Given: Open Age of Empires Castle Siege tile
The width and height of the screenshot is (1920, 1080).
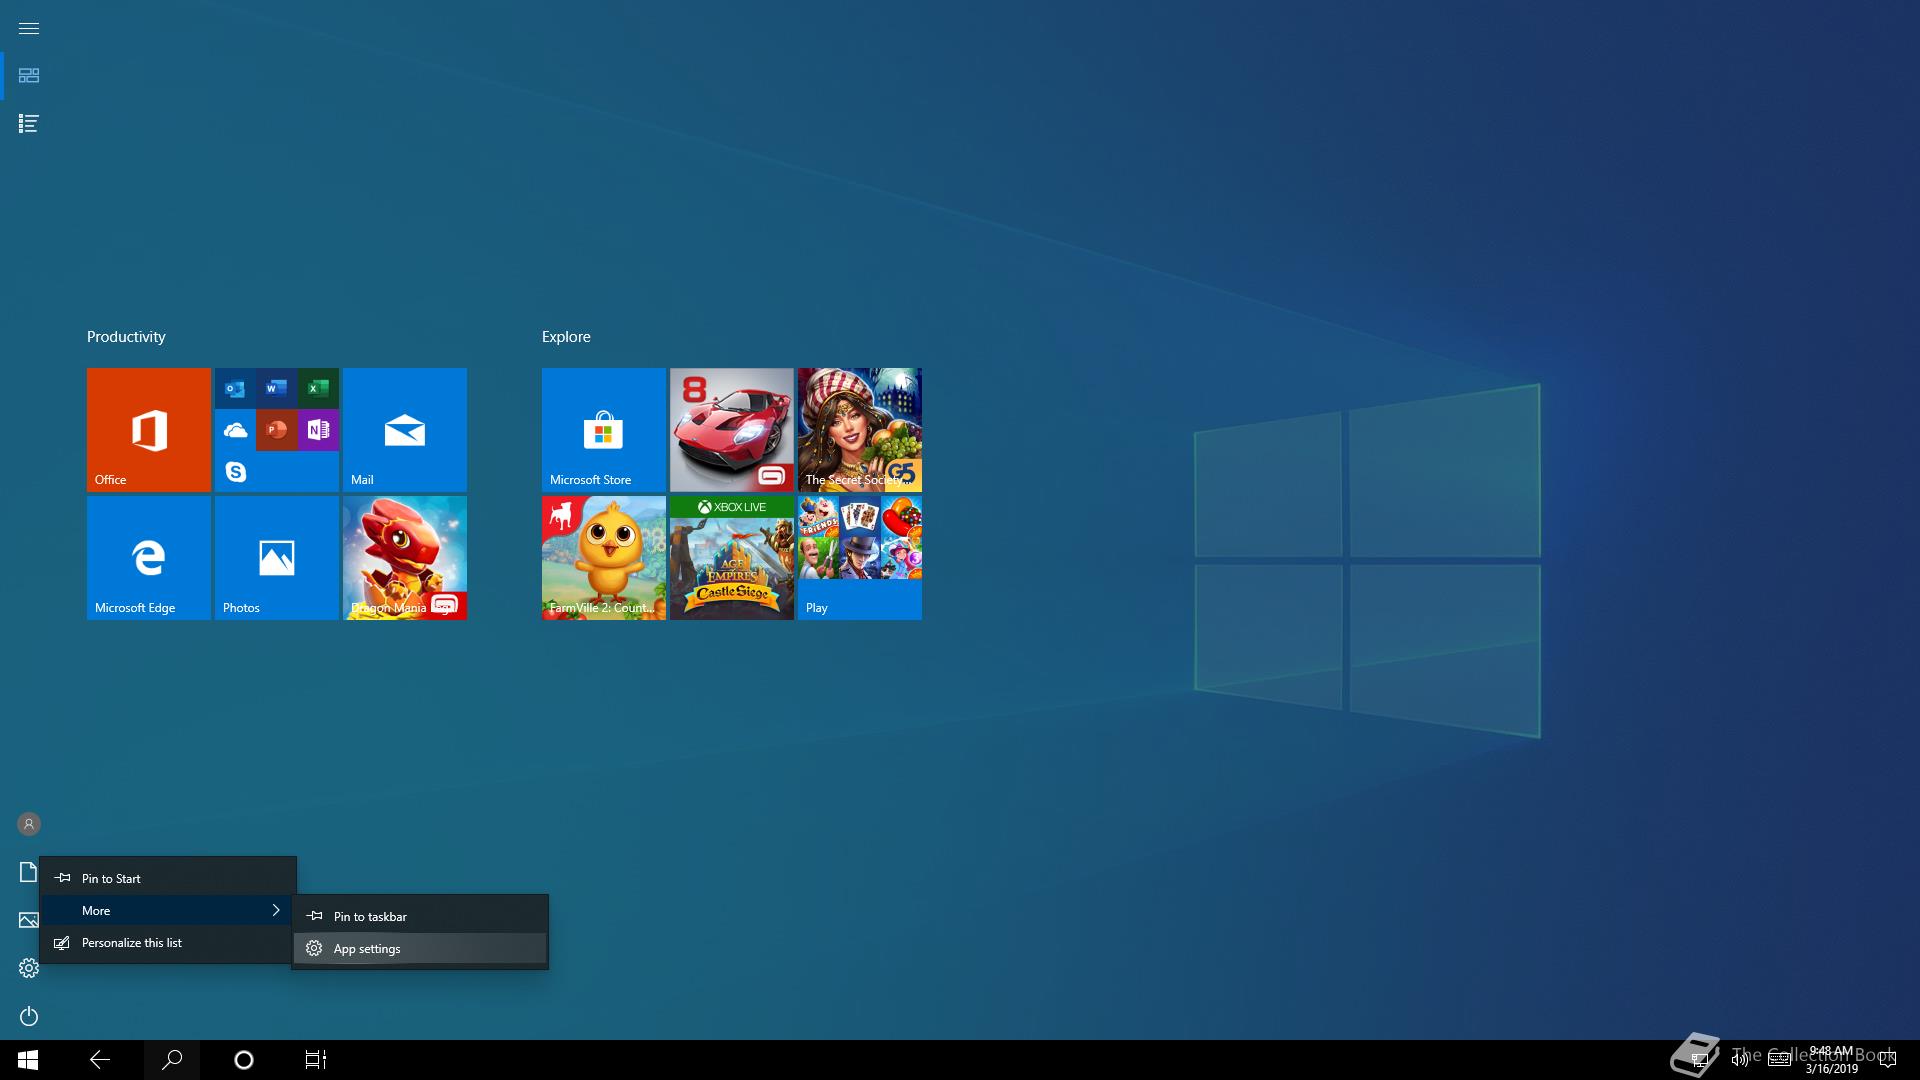Looking at the screenshot, I should (x=732, y=558).
